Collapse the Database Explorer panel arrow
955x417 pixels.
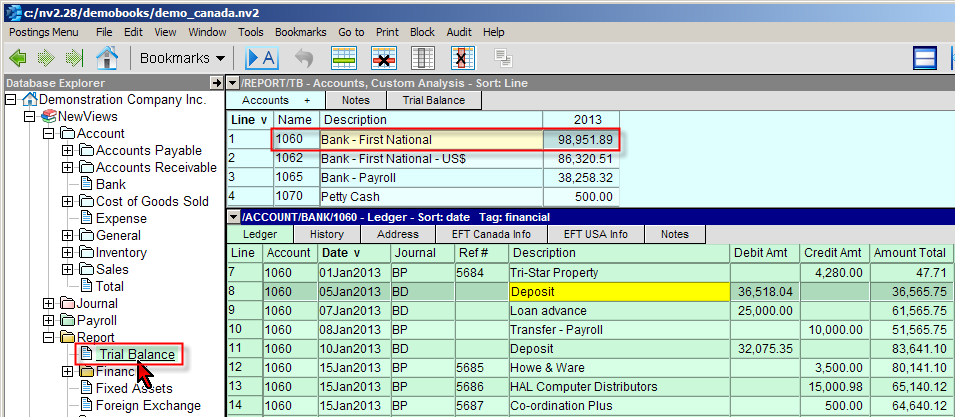coord(216,83)
